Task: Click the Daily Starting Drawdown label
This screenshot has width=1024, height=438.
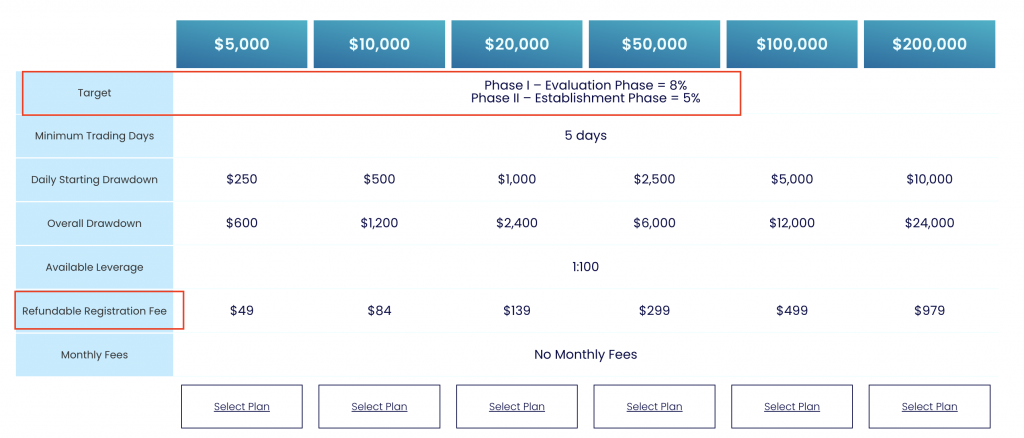Action: pos(95,180)
